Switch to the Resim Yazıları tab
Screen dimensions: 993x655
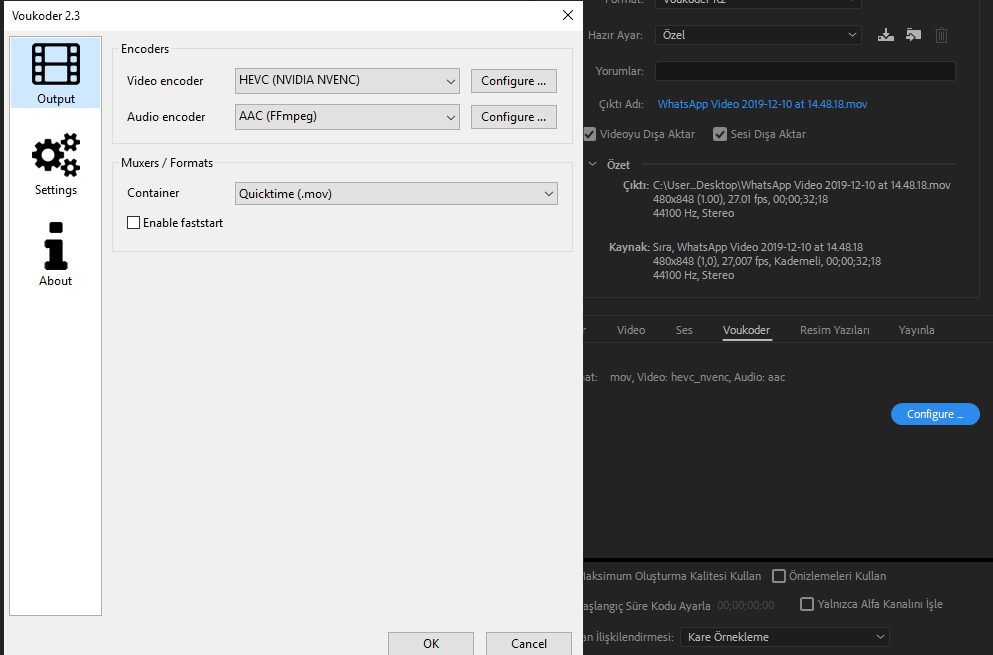point(834,330)
